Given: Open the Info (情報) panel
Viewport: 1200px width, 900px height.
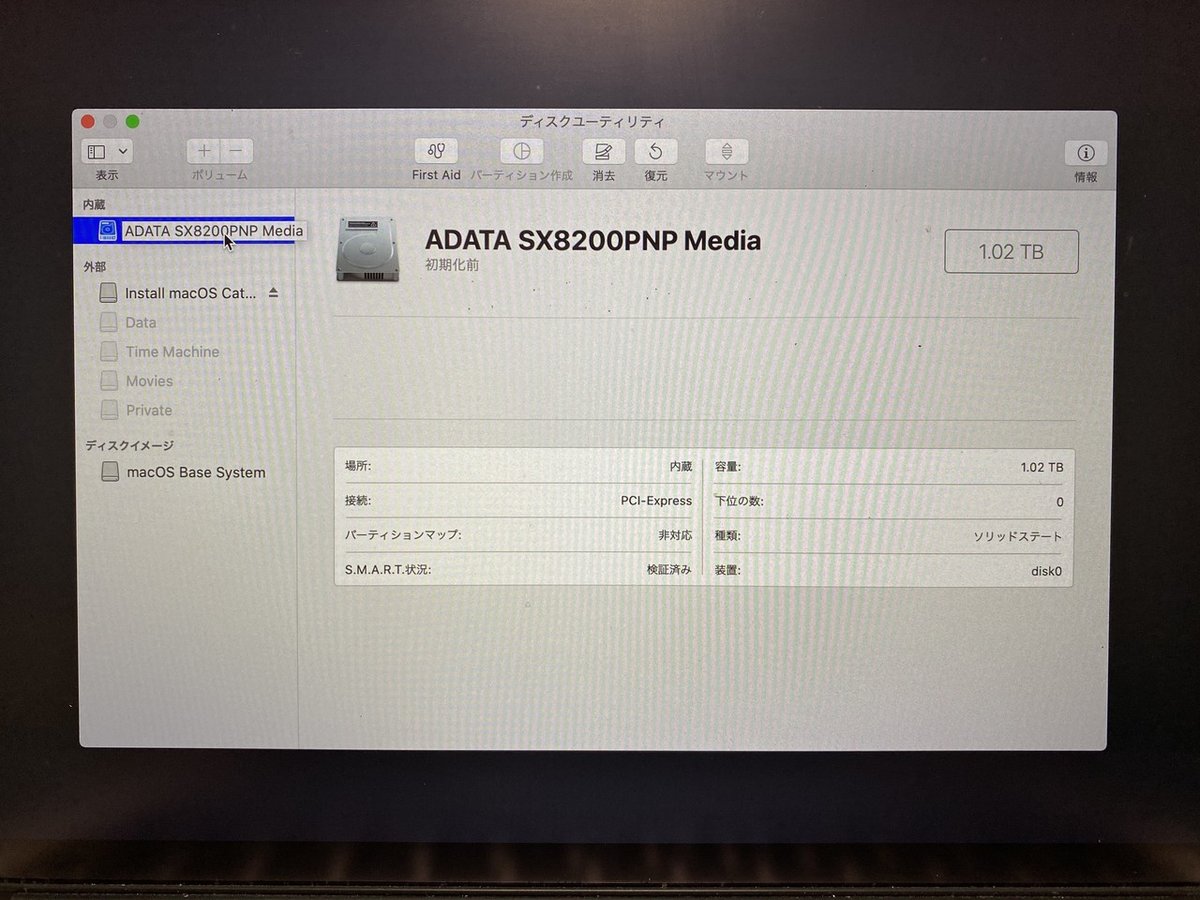Looking at the screenshot, I should (1085, 153).
